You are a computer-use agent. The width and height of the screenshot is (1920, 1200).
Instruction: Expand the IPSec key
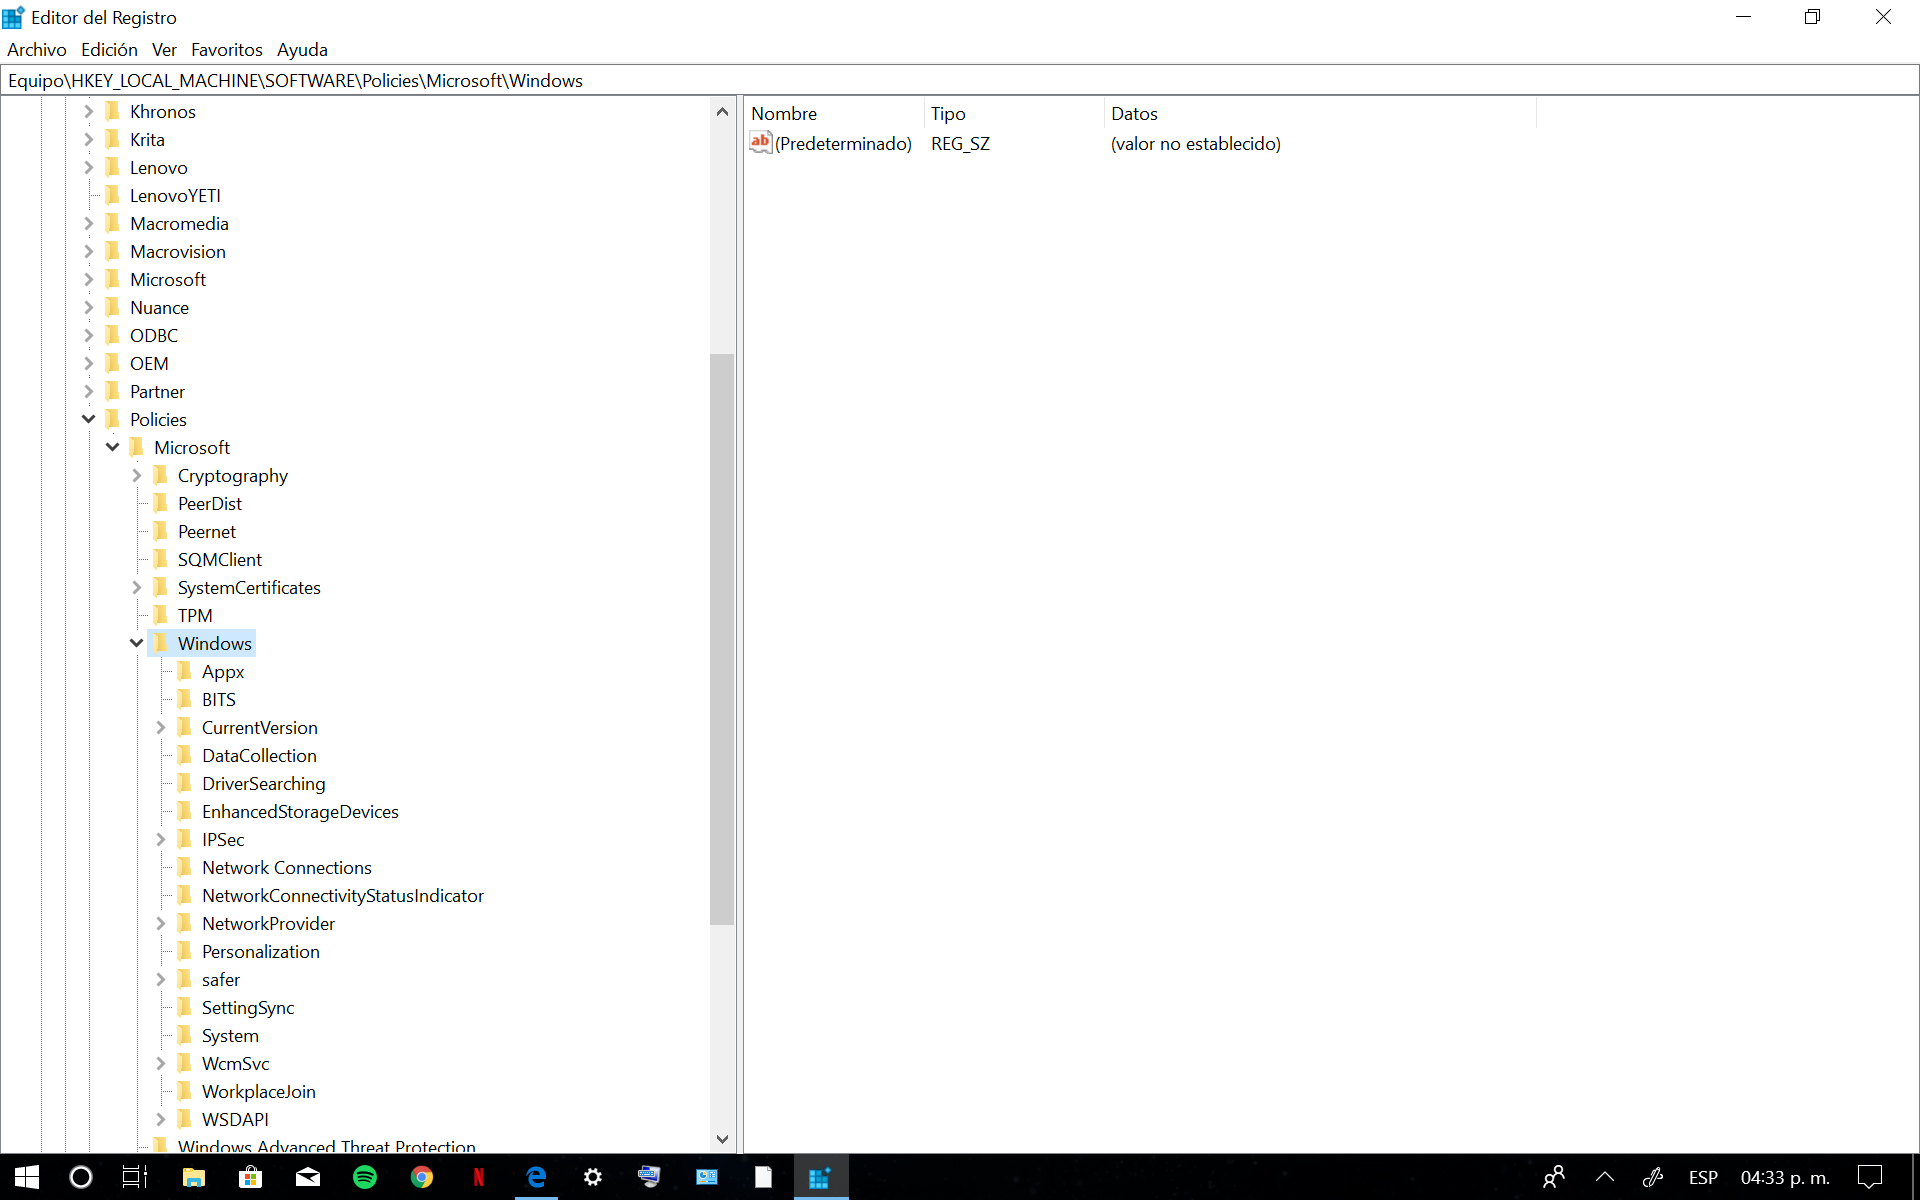click(161, 840)
